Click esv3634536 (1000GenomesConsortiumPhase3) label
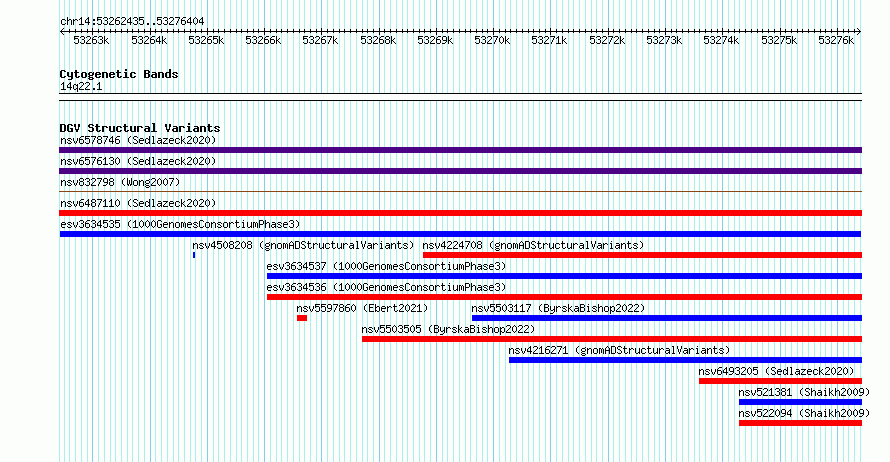The height and width of the screenshot is (462, 890). tap(386, 287)
